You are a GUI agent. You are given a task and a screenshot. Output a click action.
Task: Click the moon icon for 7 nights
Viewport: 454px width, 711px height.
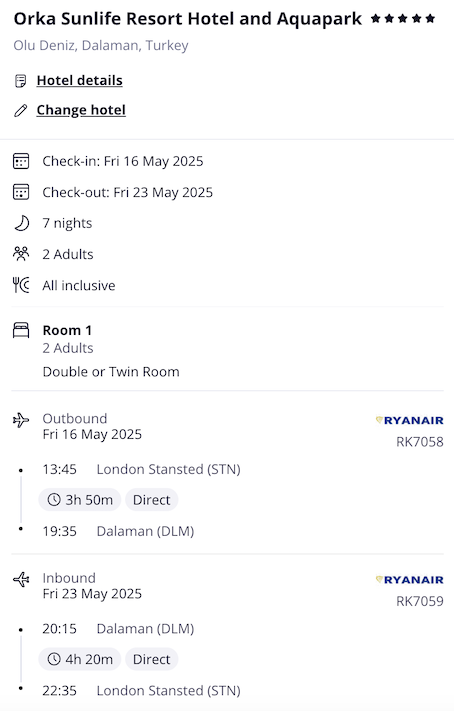(x=21, y=223)
